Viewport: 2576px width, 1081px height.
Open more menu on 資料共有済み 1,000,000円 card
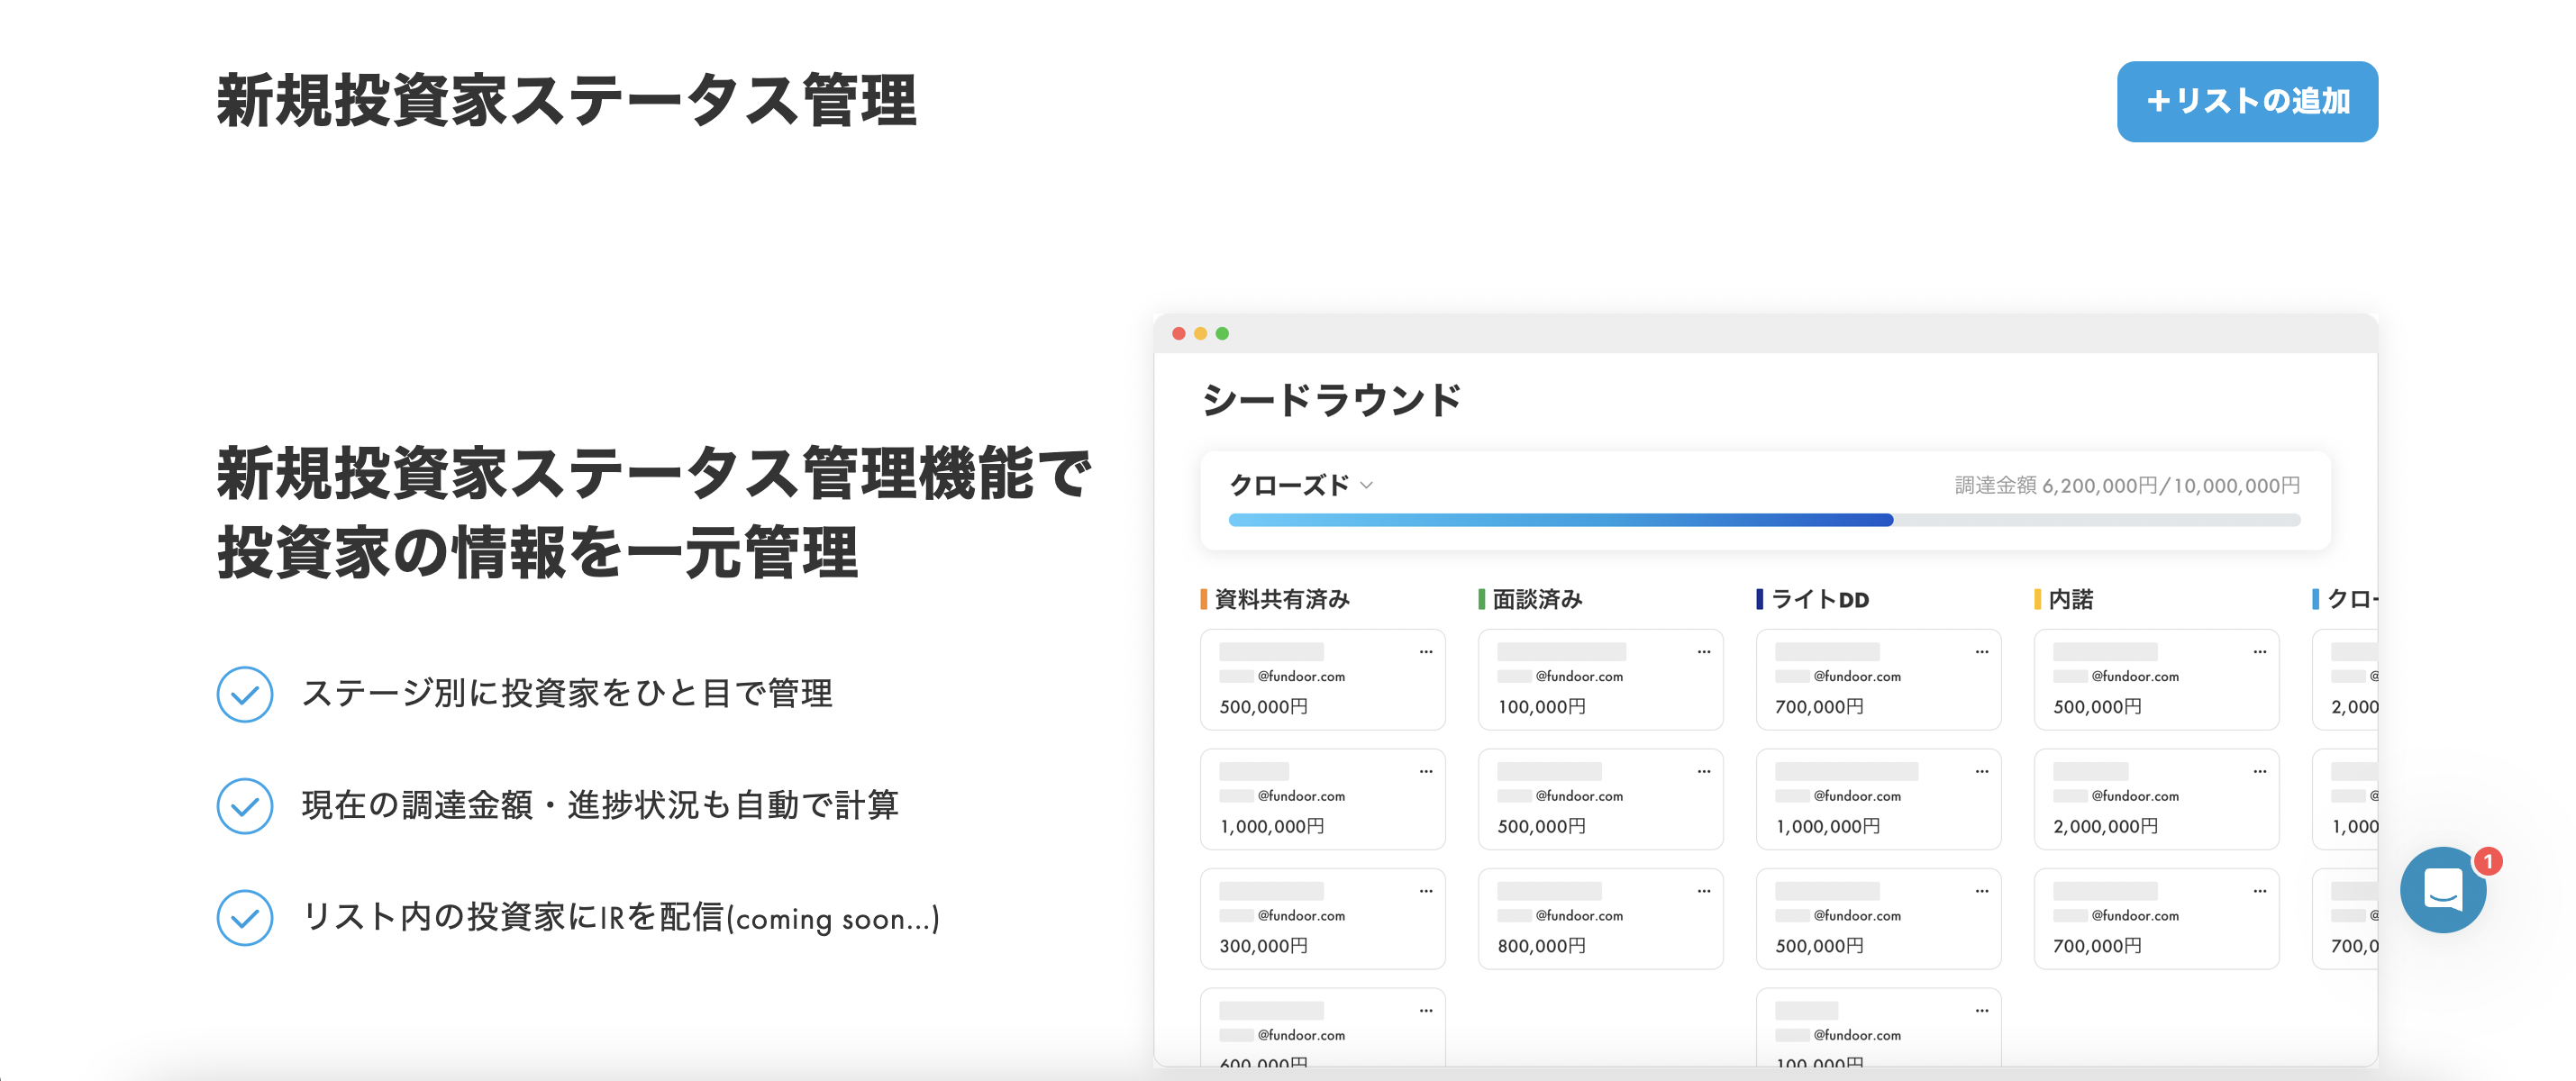click(x=1425, y=772)
